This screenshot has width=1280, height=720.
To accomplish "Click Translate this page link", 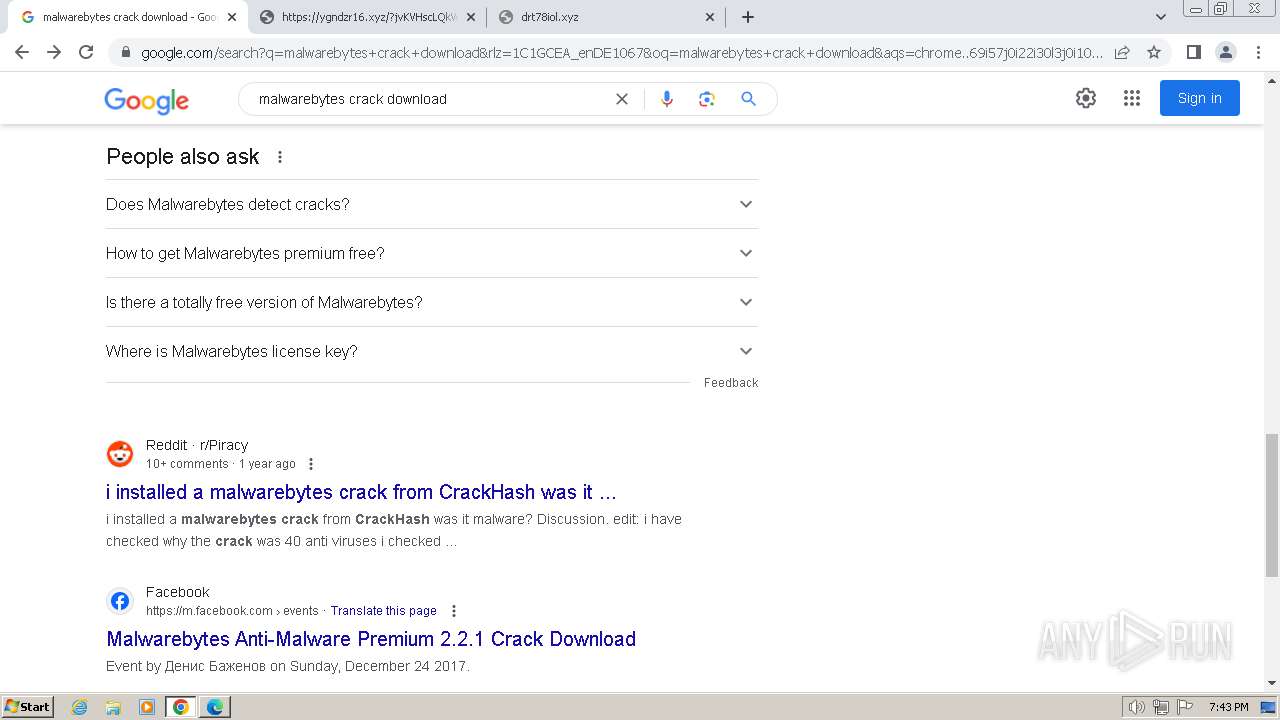I will click(x=384, y=611).
